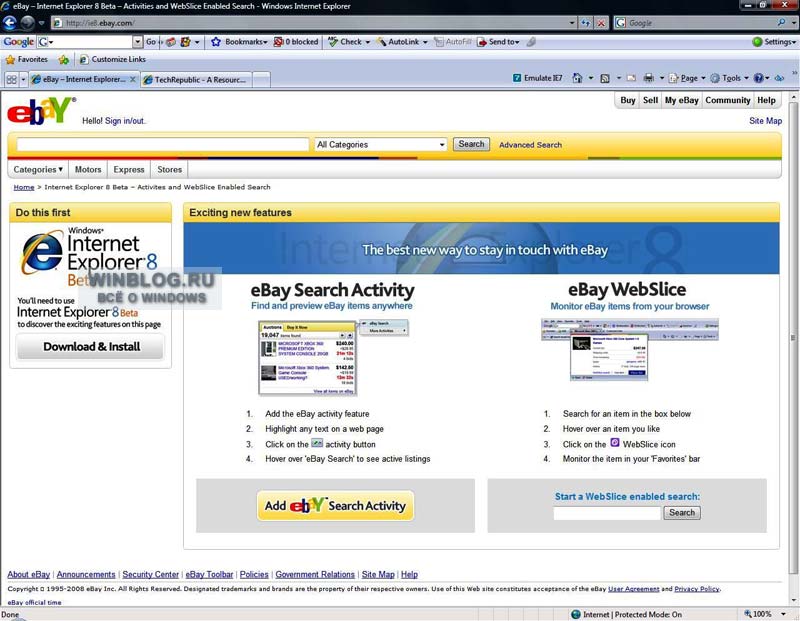Screen dimensions: 800x621
Task: Run the Google toolbar spell Check
Action: pyautogui.click(x=345, y=42)
